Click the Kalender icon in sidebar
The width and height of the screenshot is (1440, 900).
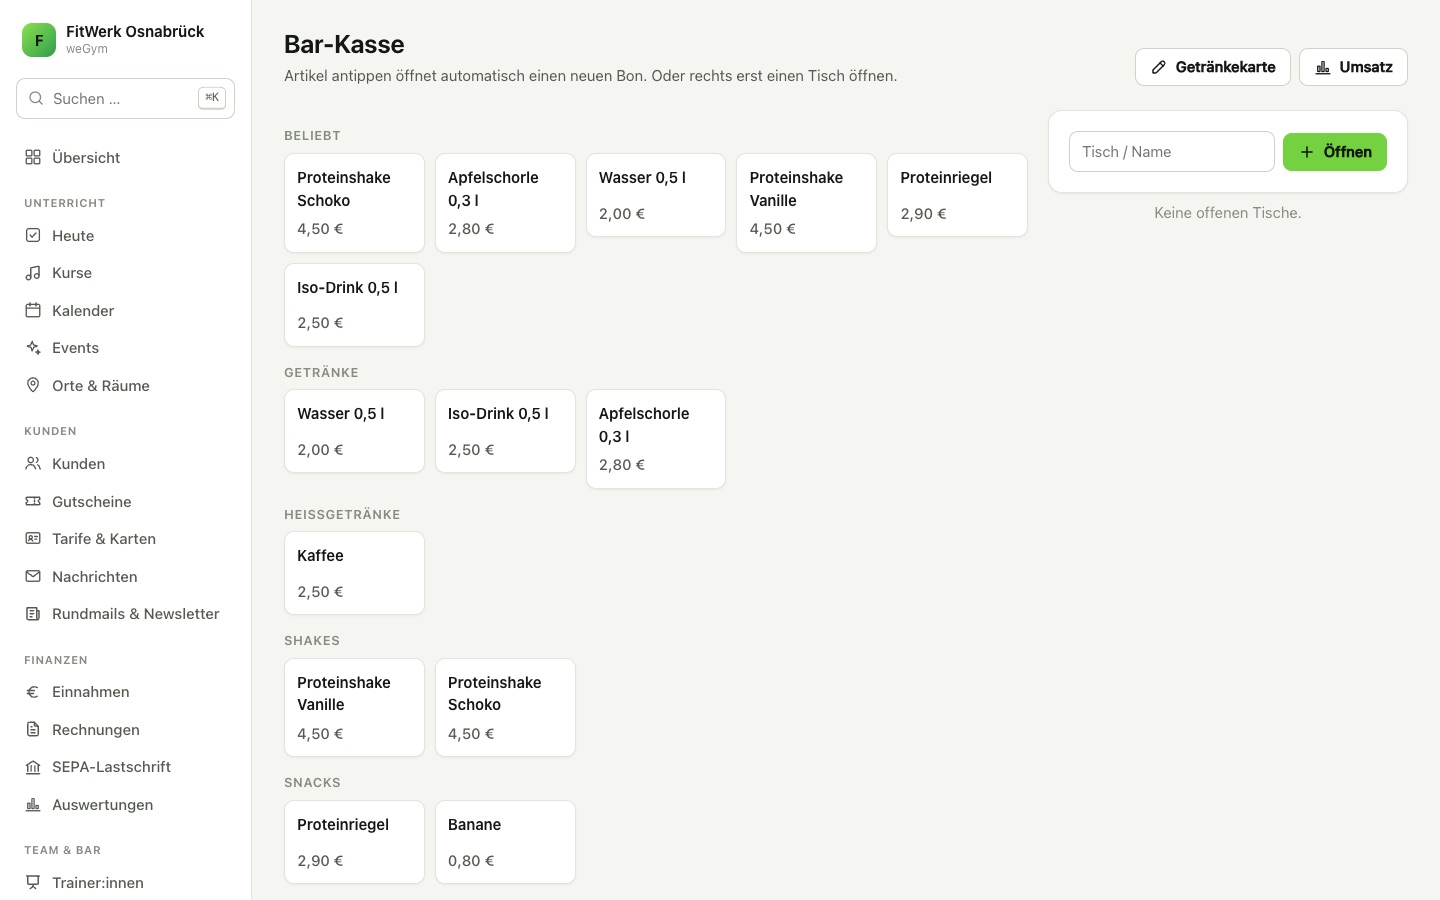pos(33,310)
